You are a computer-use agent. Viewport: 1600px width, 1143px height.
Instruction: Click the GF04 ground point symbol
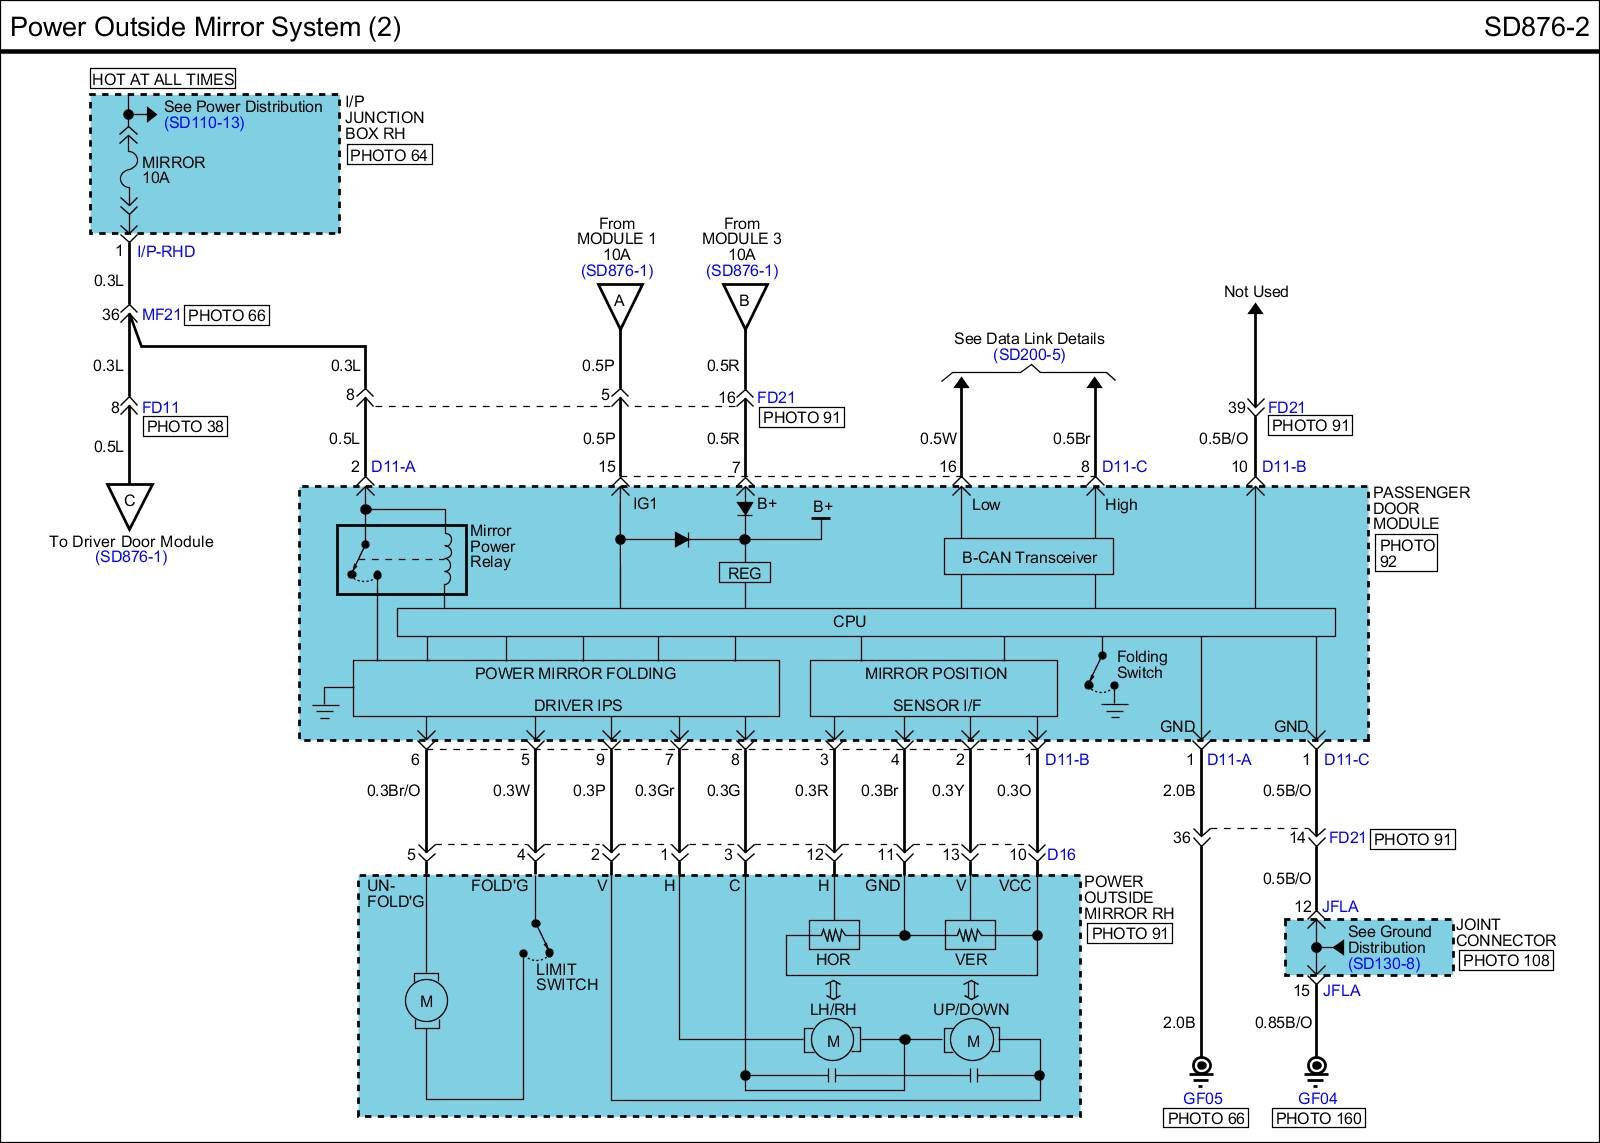tap(1317, 1067)
